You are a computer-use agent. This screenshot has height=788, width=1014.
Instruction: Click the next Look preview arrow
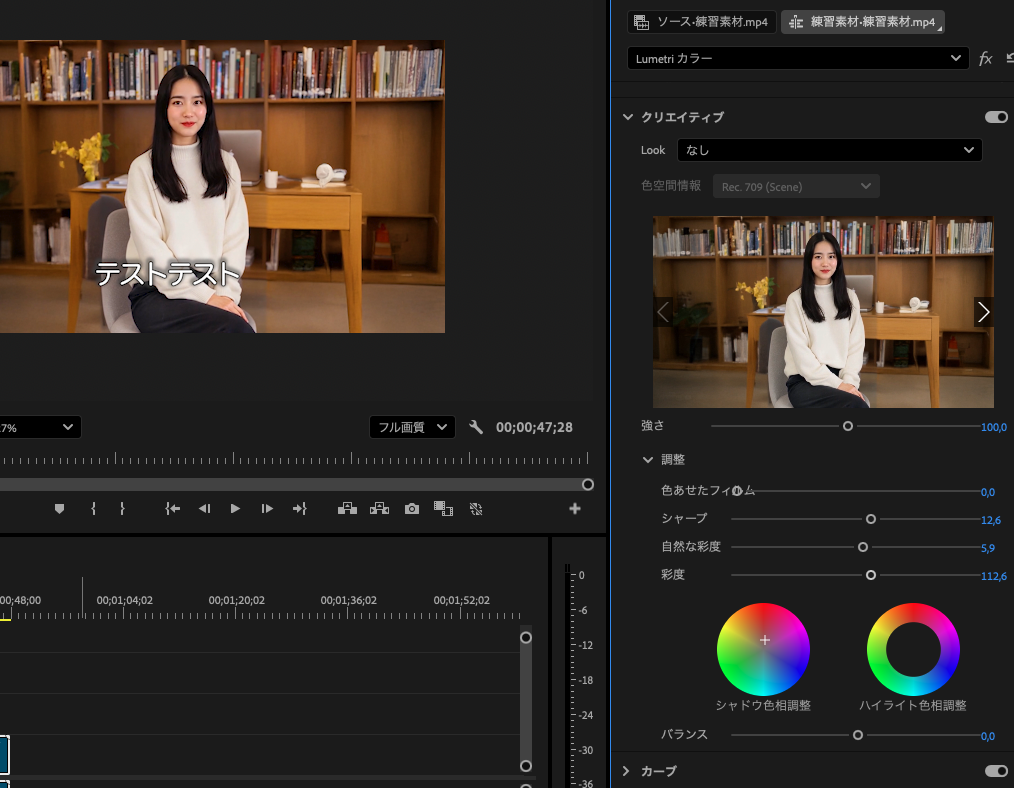point(983,312)
